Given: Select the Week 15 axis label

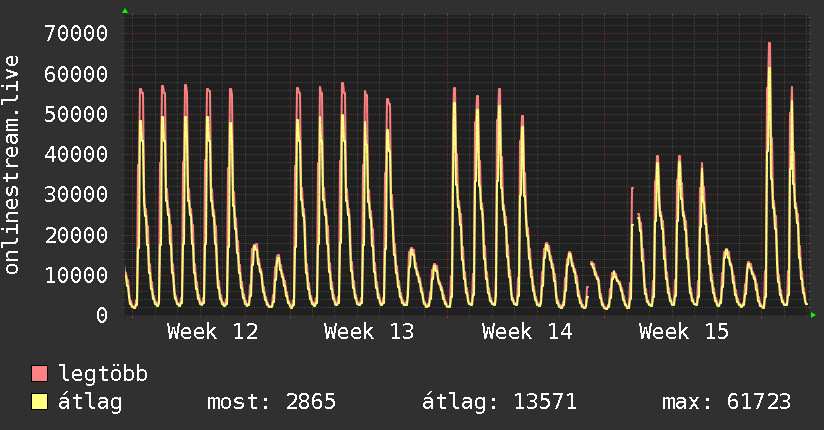Looking at the screenshot, I should (684, 332).
